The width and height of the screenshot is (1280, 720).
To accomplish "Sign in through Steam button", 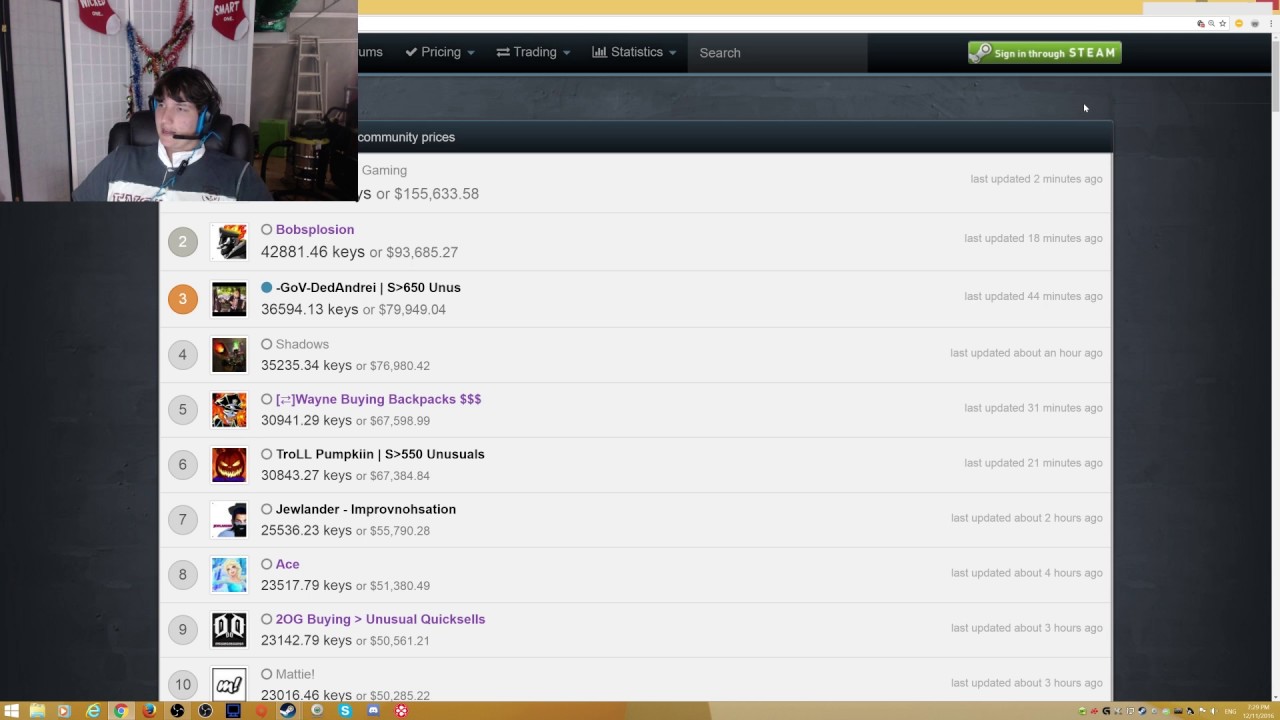I will click(x=1045, y=52).
